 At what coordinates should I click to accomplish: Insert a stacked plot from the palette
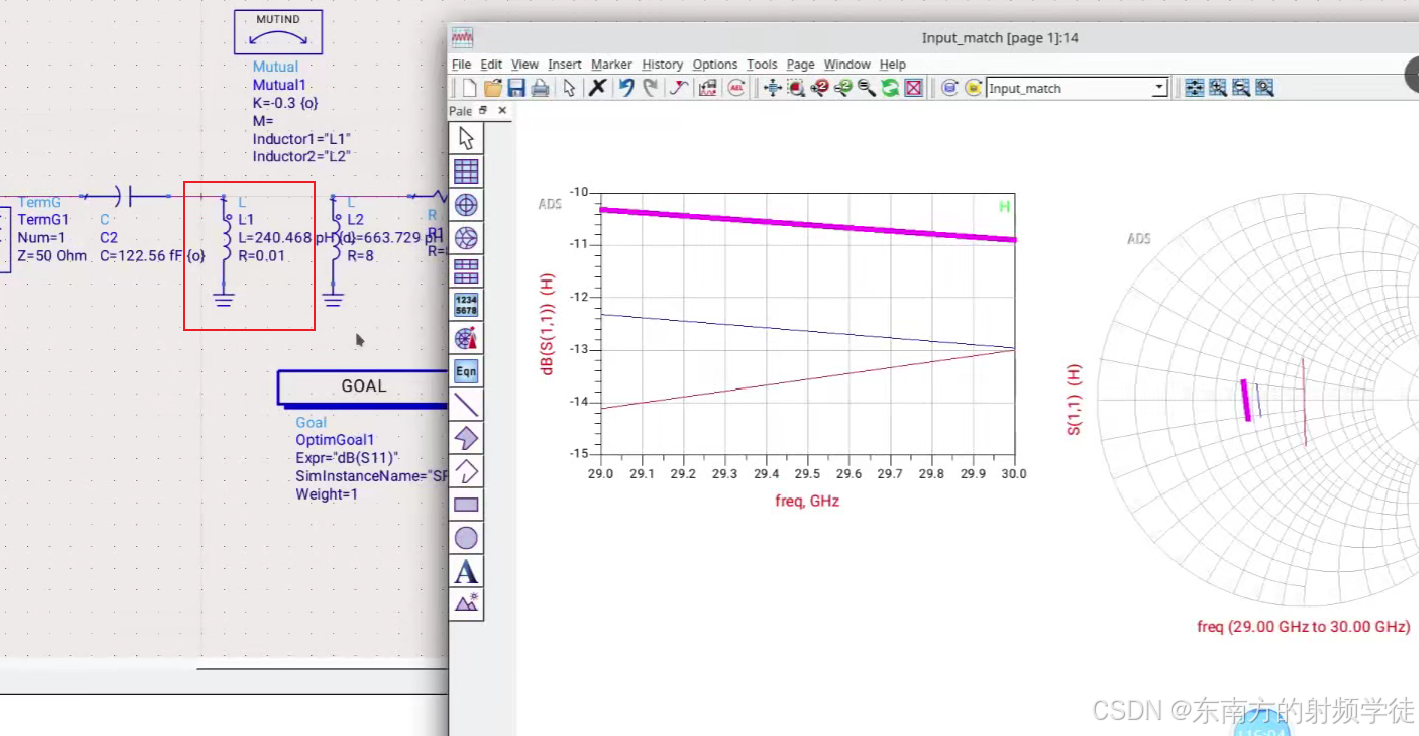point(466,271)
